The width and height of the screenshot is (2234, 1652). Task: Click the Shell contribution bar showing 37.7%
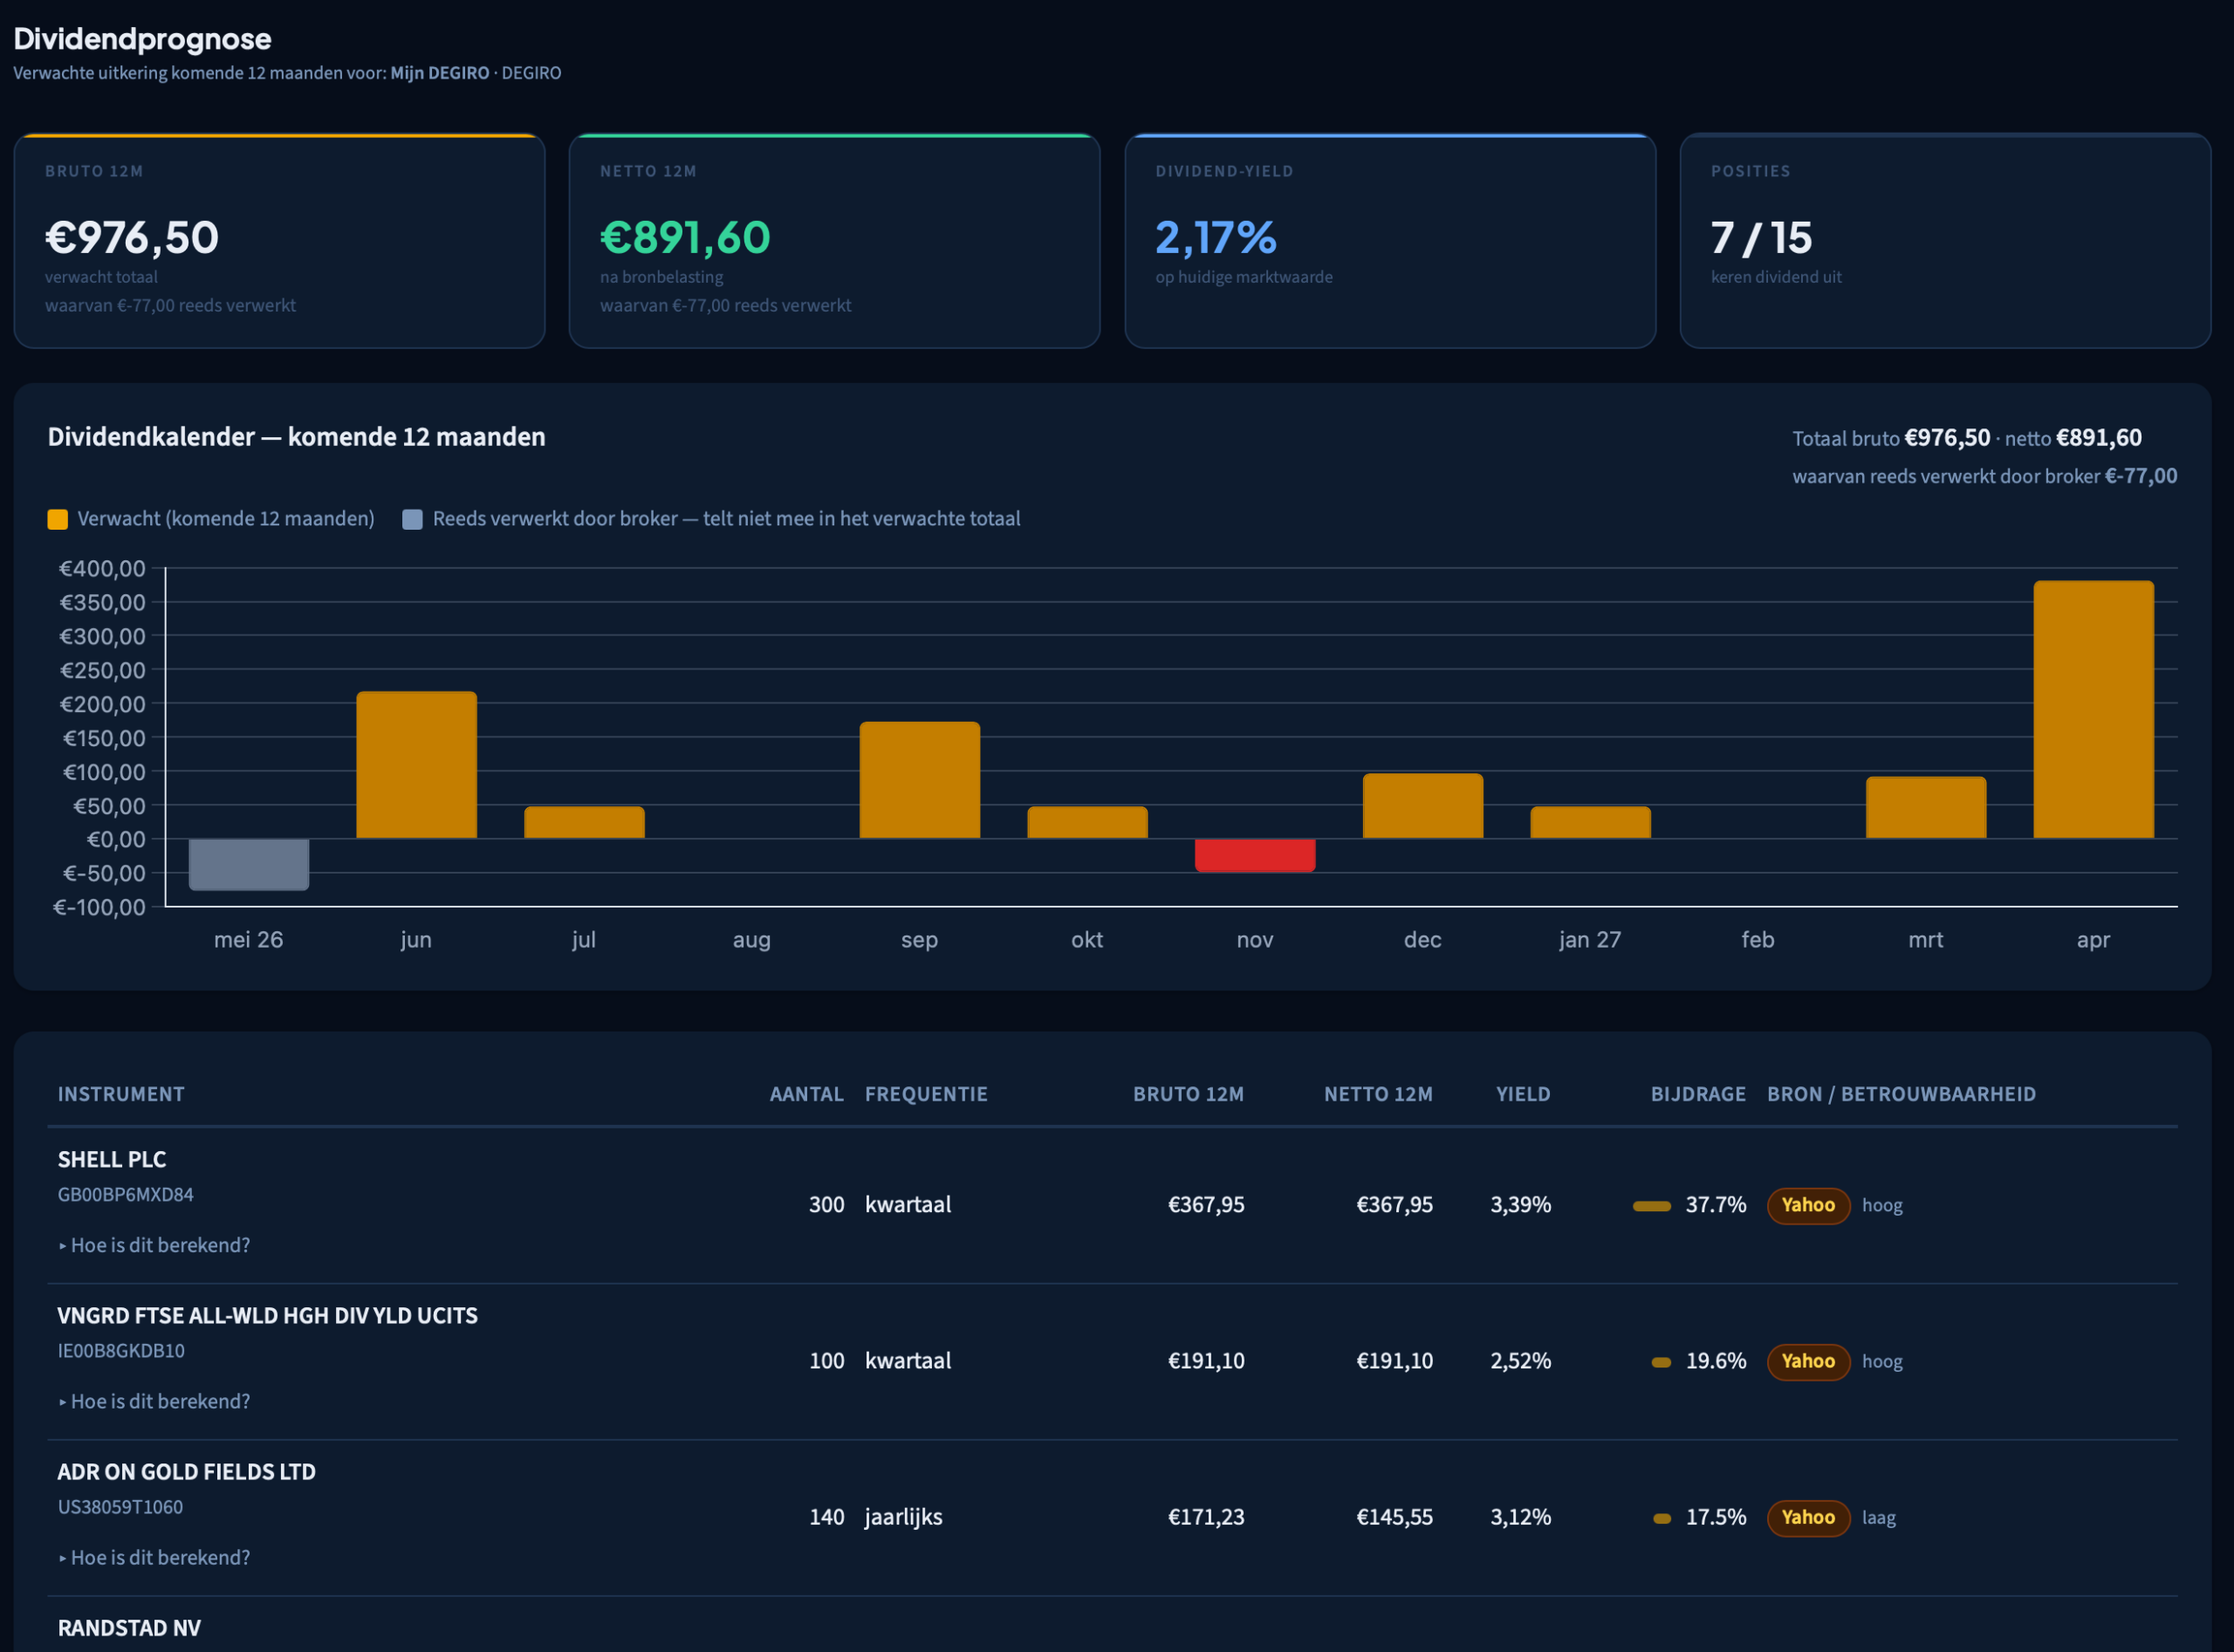tap(1652, 1206)
